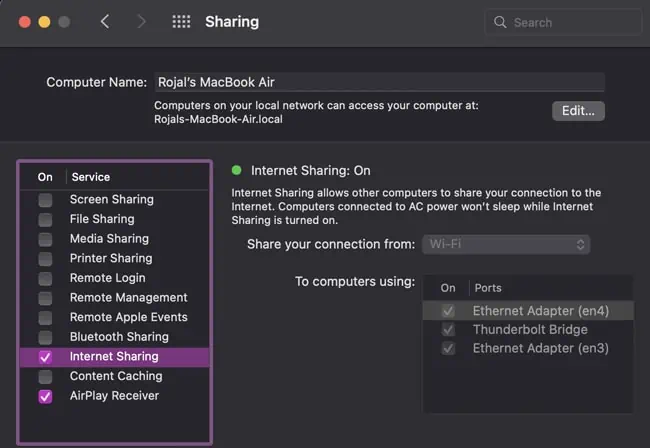Click the back navigation arrow
Image resolution: width=650 pixels, height=448 pixels.
(105, 21)
